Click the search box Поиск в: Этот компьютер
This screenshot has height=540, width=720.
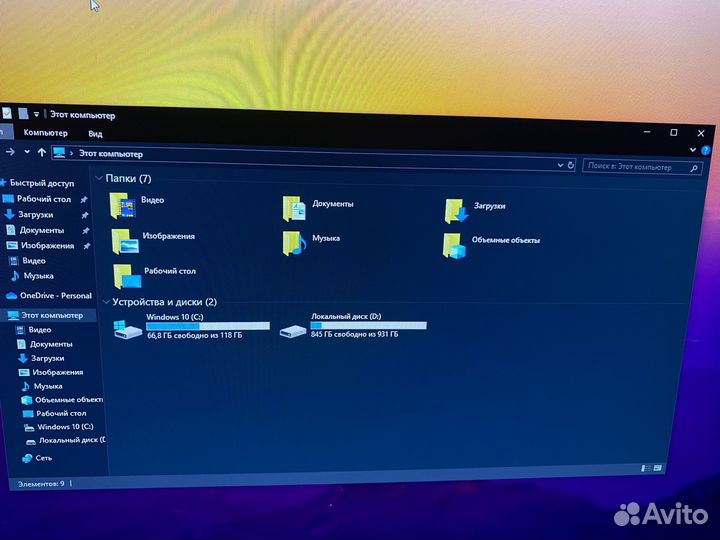[640, 167]
